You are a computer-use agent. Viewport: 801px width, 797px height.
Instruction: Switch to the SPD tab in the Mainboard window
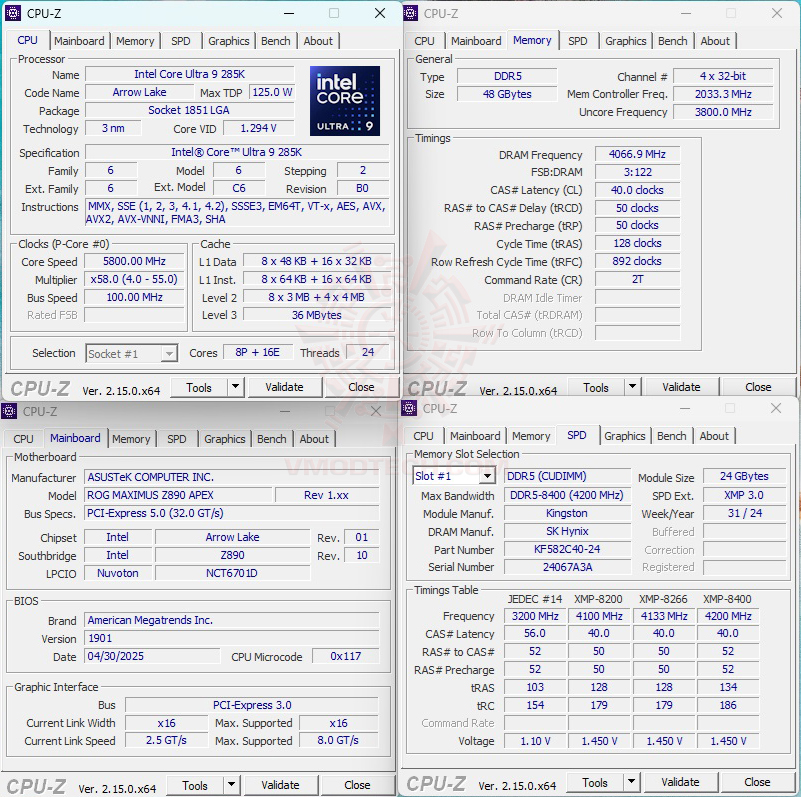click(177, 439)
